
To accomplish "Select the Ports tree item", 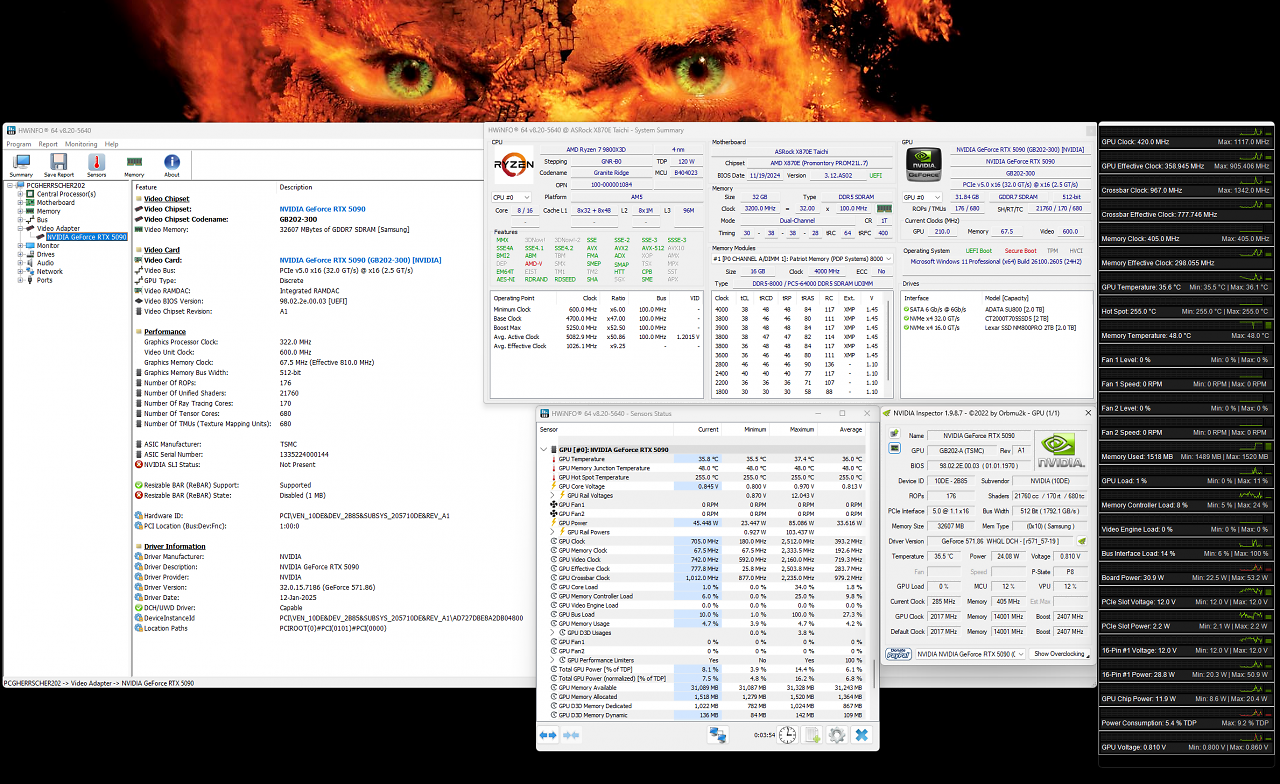I will pos(45,280).
